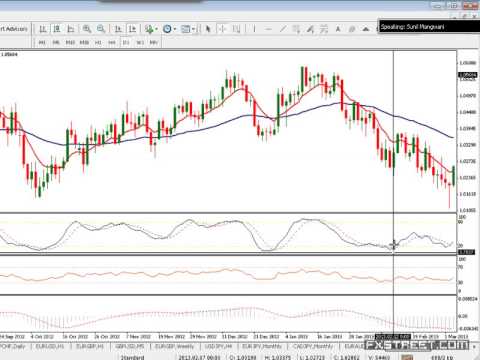Click the Expert Advisors button
Viewport: 480px width, 360px height.
[x=14, y=29]
